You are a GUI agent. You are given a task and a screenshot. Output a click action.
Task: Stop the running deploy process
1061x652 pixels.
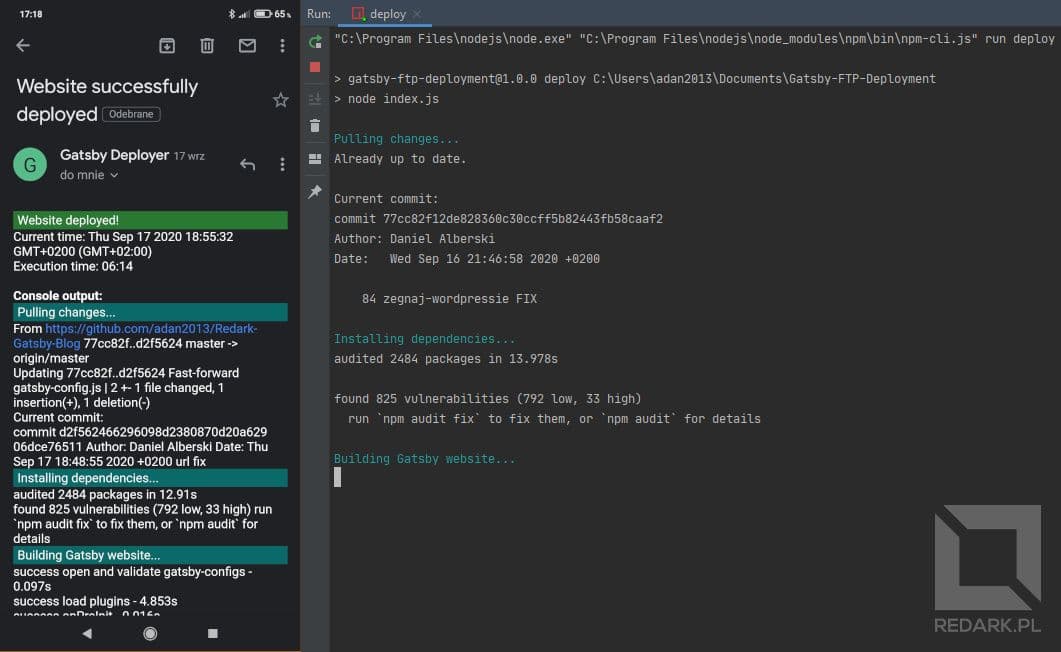(x=315, y=67)
